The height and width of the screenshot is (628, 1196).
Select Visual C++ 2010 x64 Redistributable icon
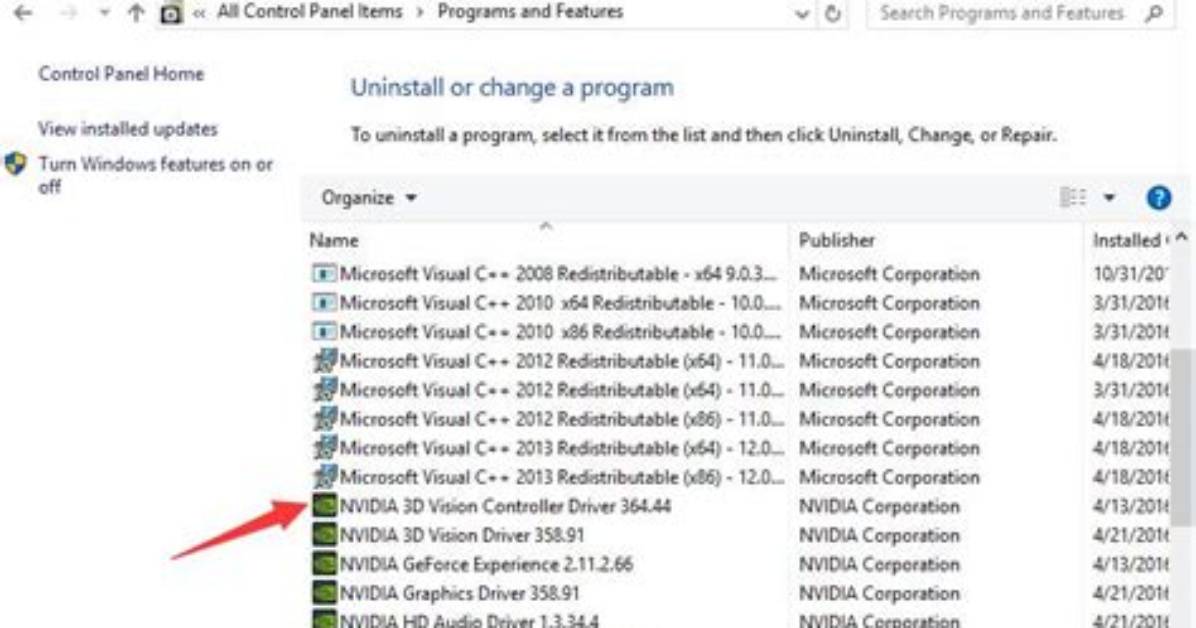coord(324,302)
